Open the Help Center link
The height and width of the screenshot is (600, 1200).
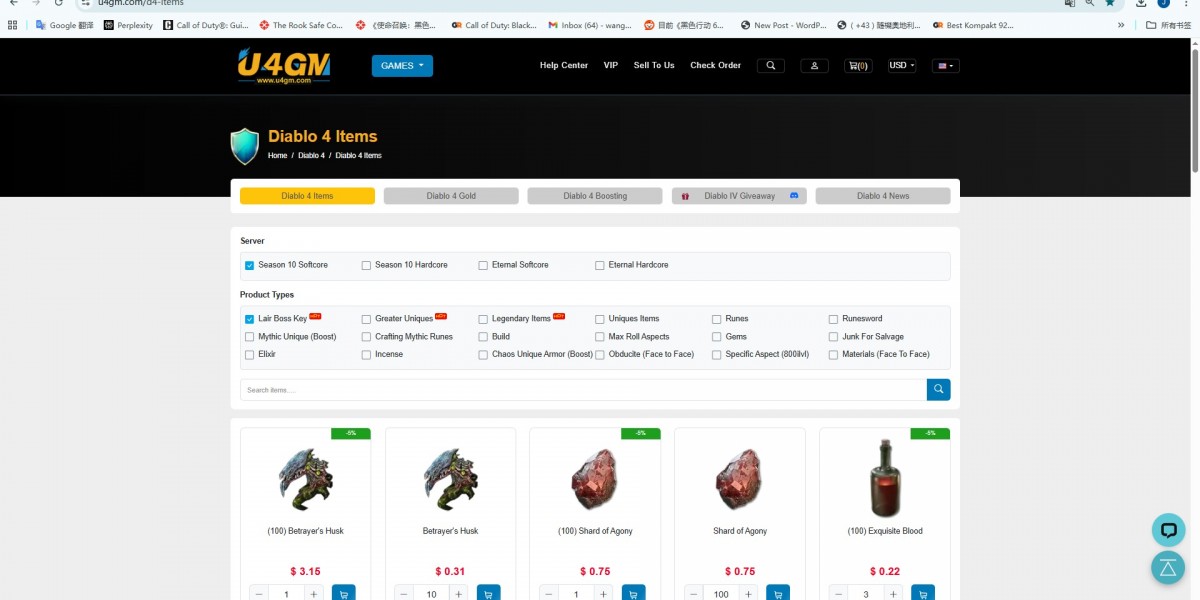pyautogui.click(x=564, y=66)
